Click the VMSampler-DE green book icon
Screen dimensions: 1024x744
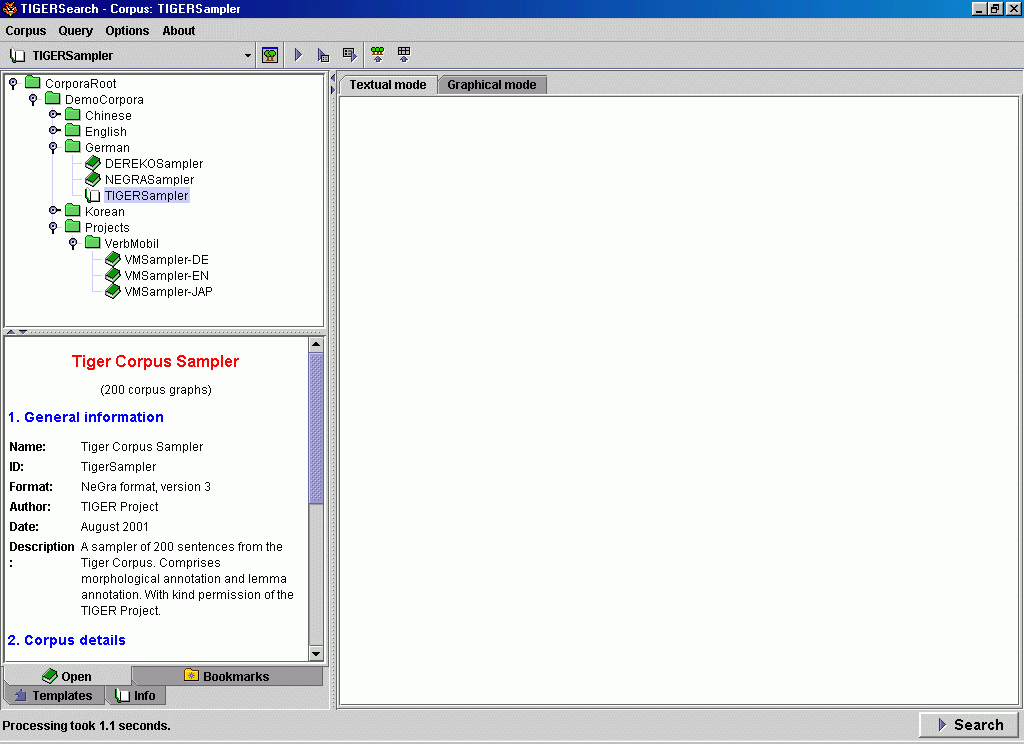tap(113, 259)
